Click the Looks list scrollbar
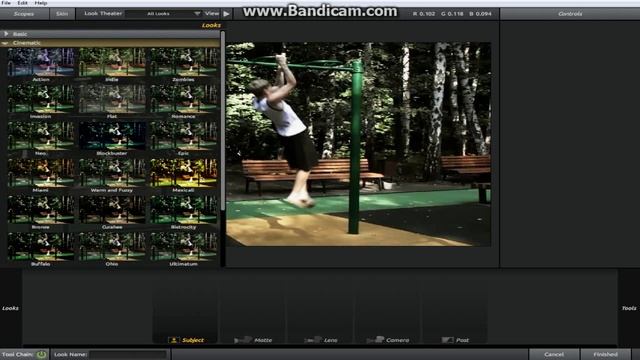 click(x=223, y=122)
